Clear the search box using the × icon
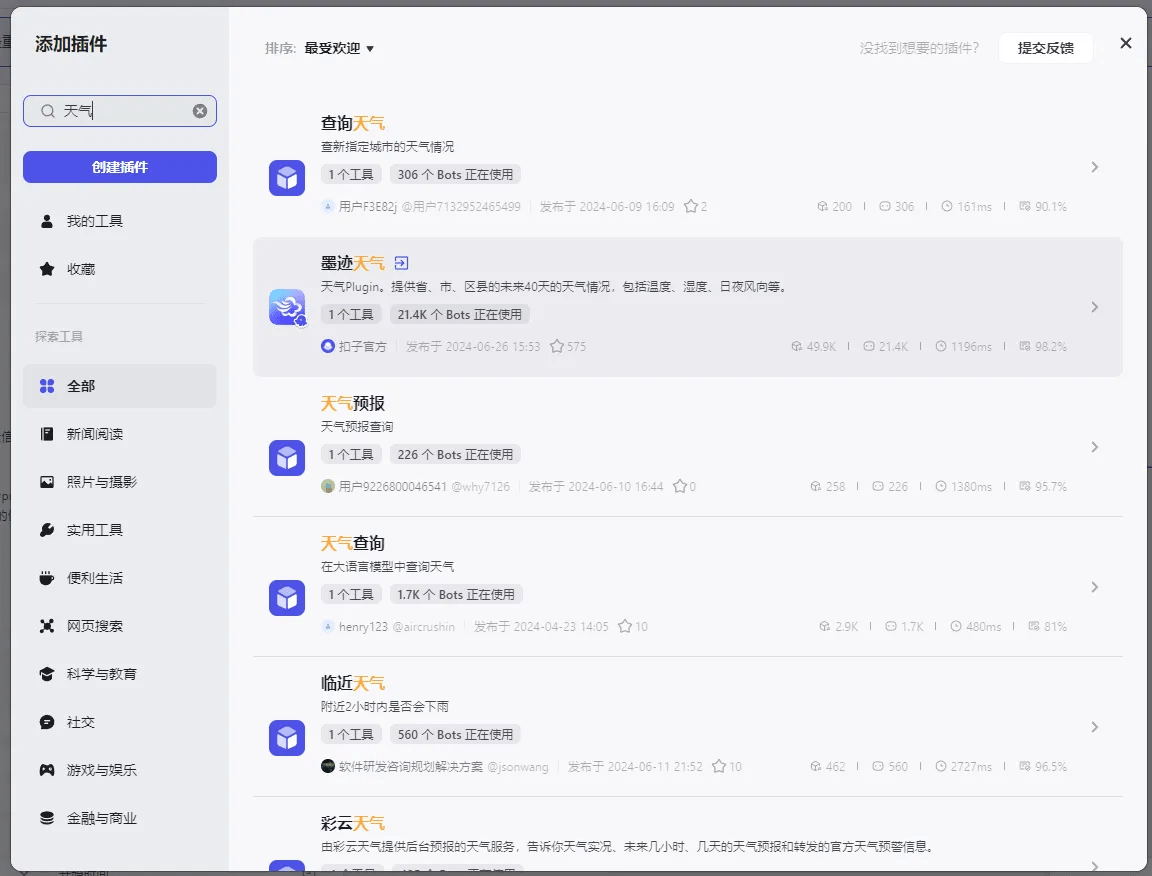 tap(199, 111)
